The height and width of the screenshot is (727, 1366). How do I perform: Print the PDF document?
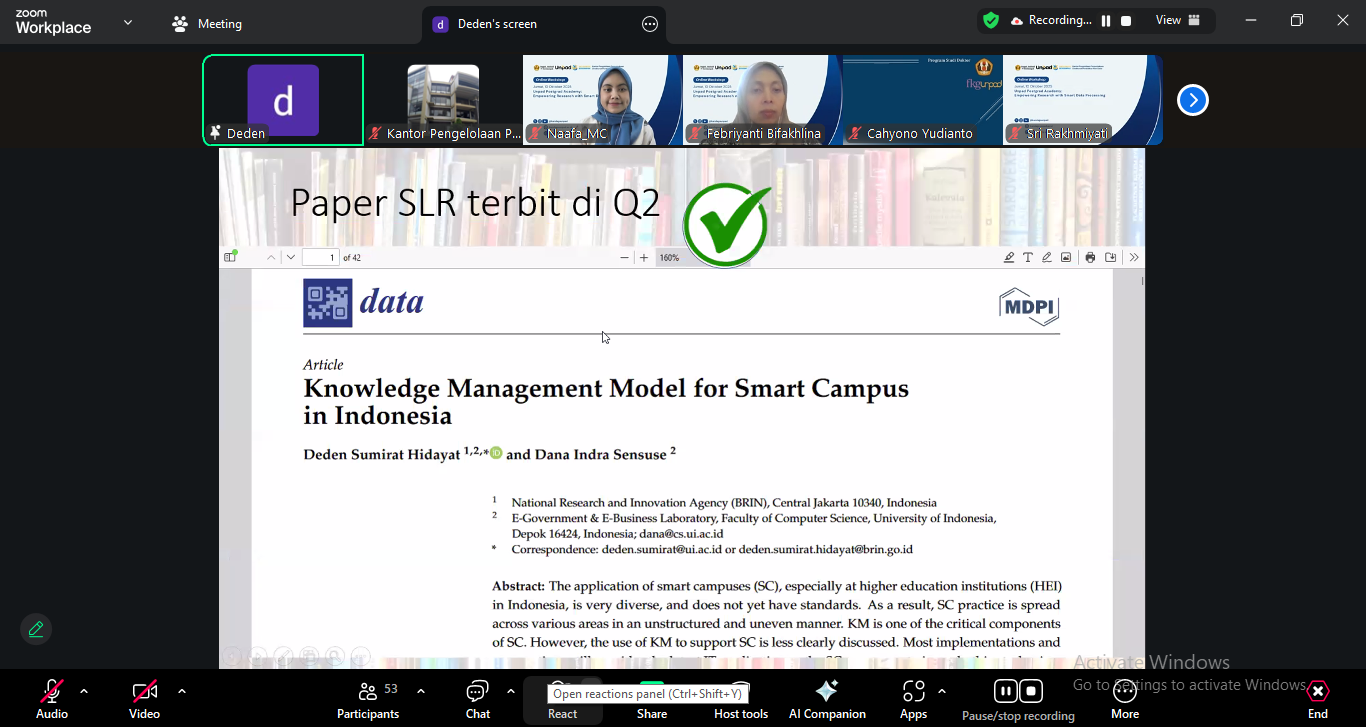point(1091,257)
